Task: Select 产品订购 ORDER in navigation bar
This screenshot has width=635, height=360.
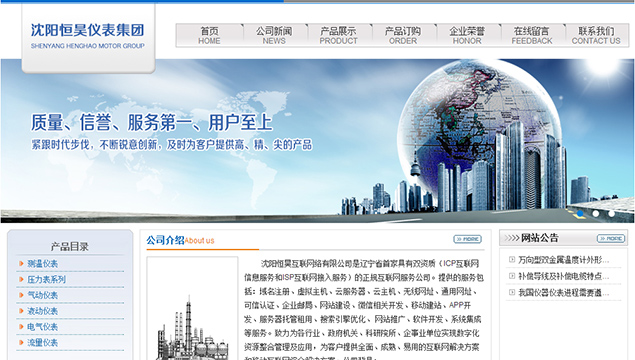Action: click(403, 35)
